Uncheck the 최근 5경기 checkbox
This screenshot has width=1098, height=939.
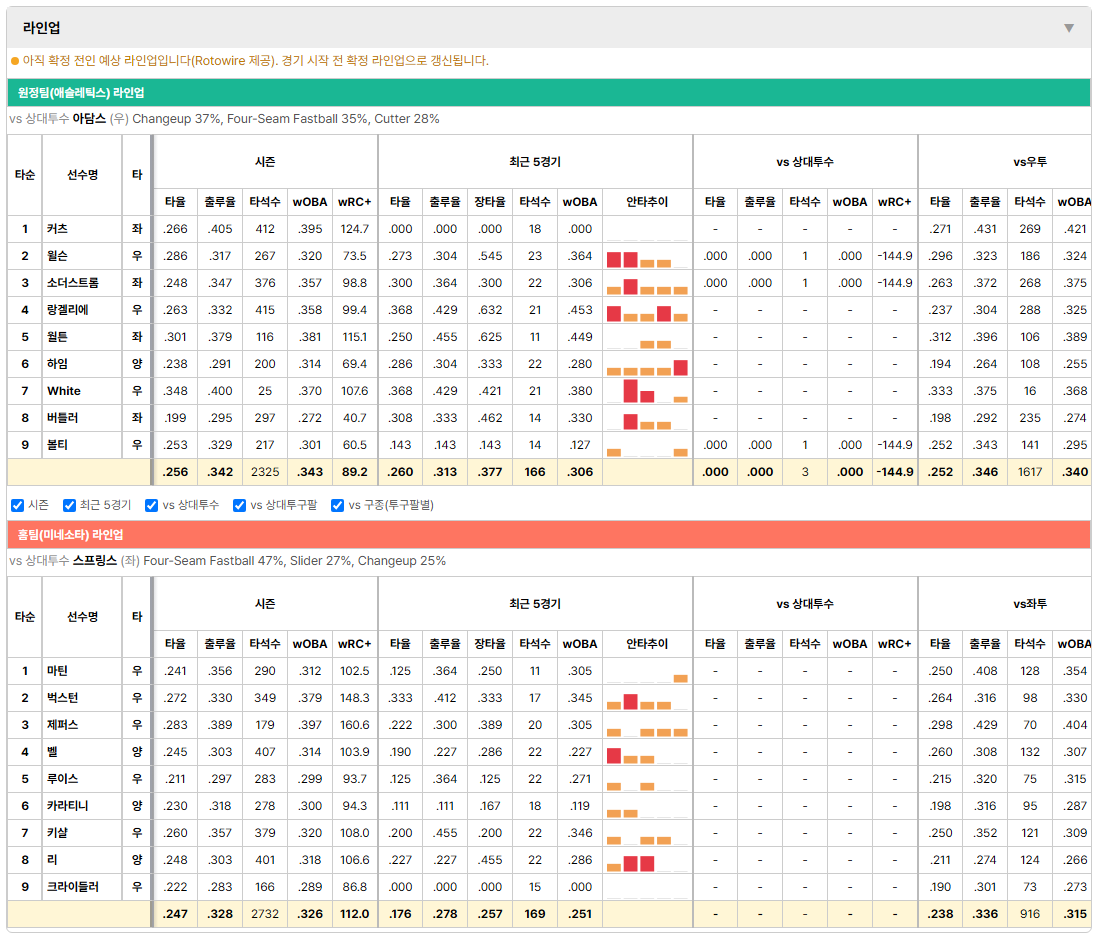point(69,506)
